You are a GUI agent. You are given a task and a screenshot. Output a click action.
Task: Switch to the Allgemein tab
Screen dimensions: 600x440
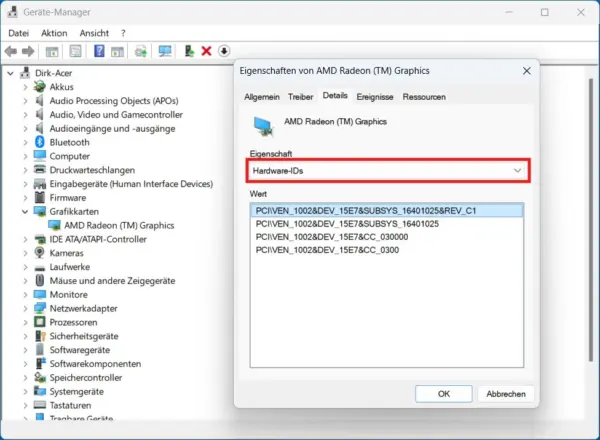click(x=262, y=97)
